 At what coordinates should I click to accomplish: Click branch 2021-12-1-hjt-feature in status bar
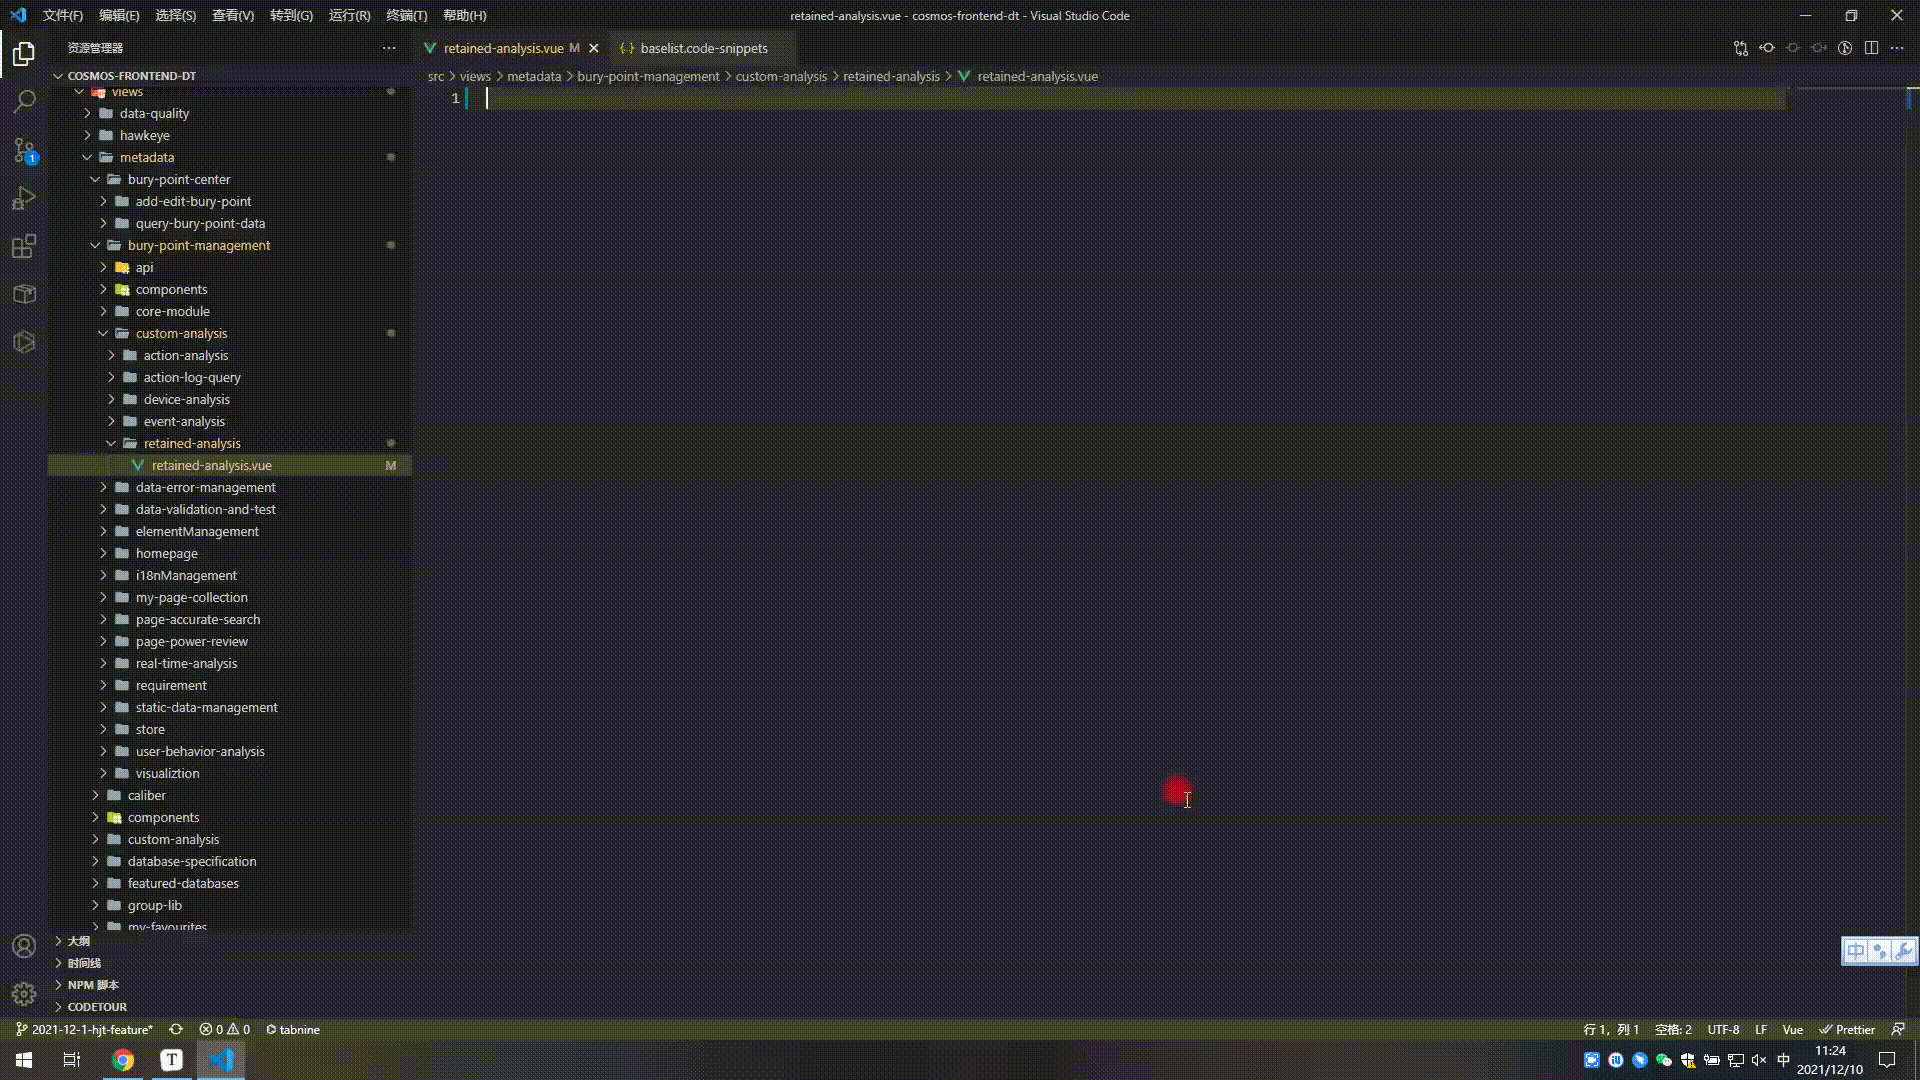coord(83,1029)
